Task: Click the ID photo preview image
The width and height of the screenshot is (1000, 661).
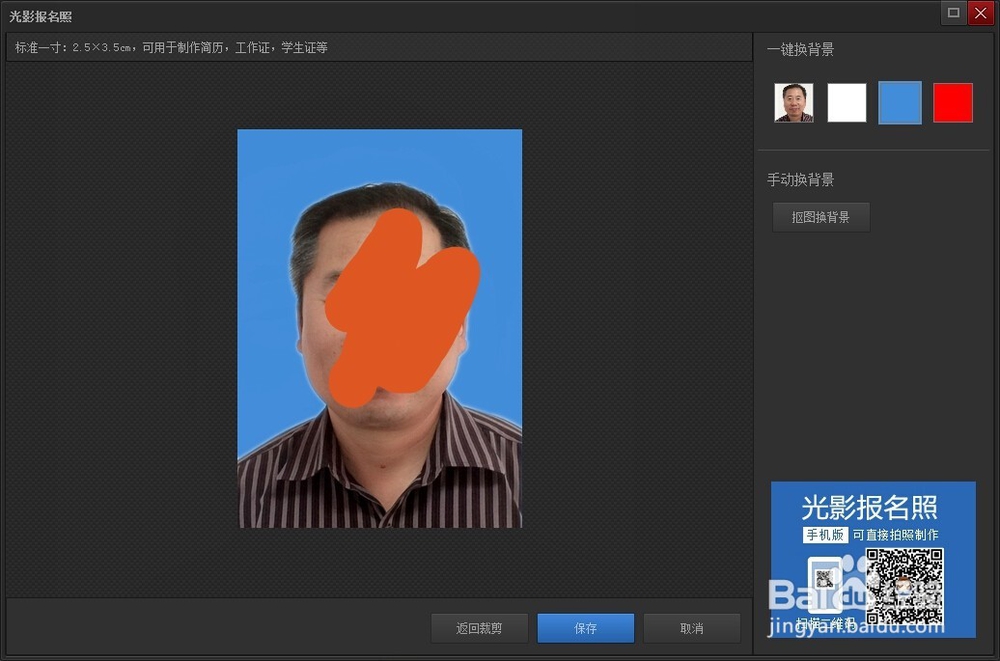Action: click(x=379, y=329)
